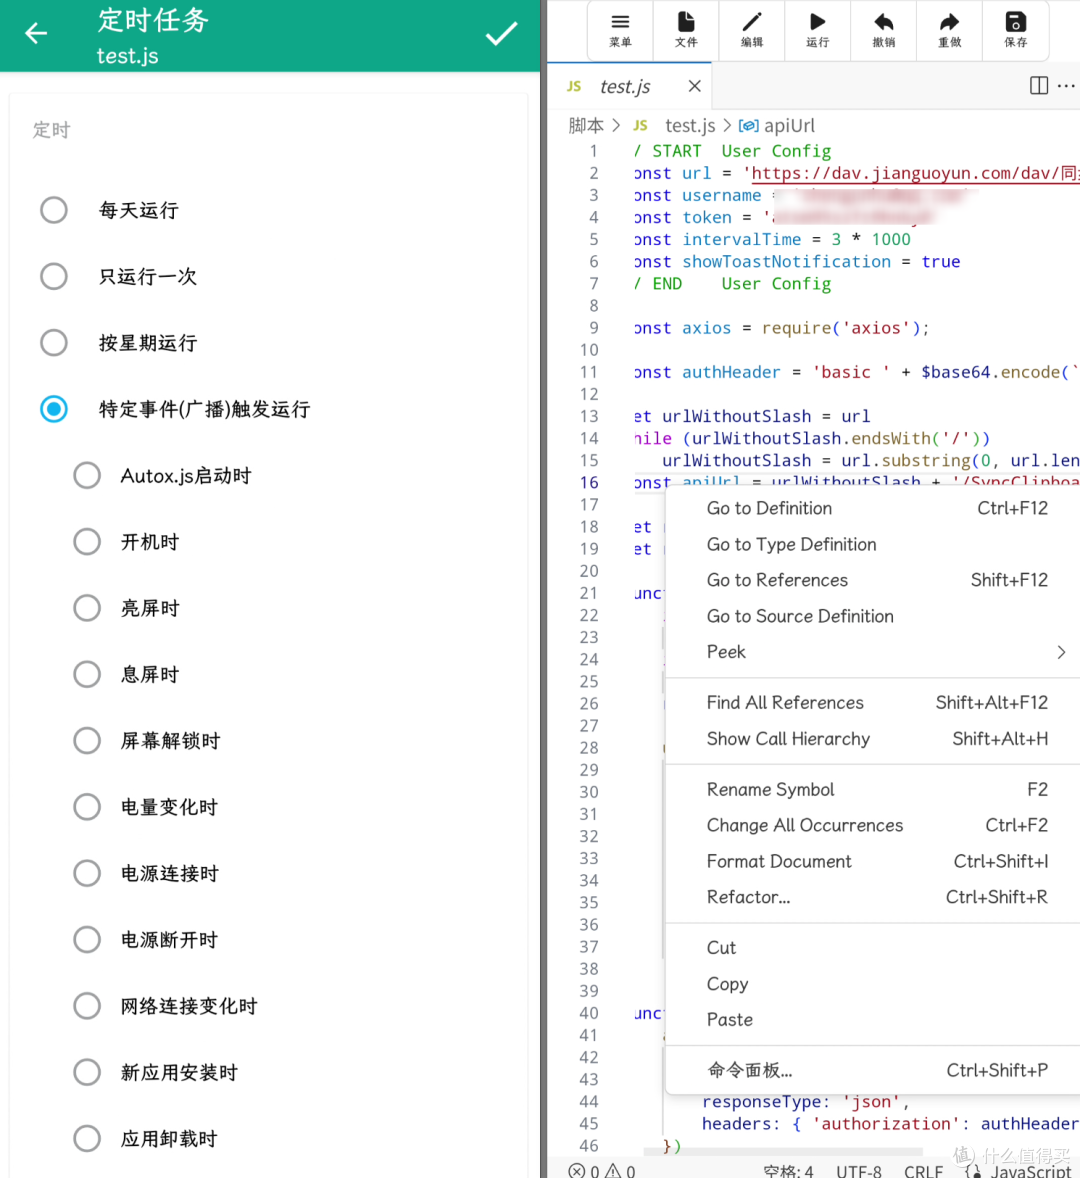The image size is (1080, 1178).
Task: Choose Go to Type Definition
Action: point(873,545)
